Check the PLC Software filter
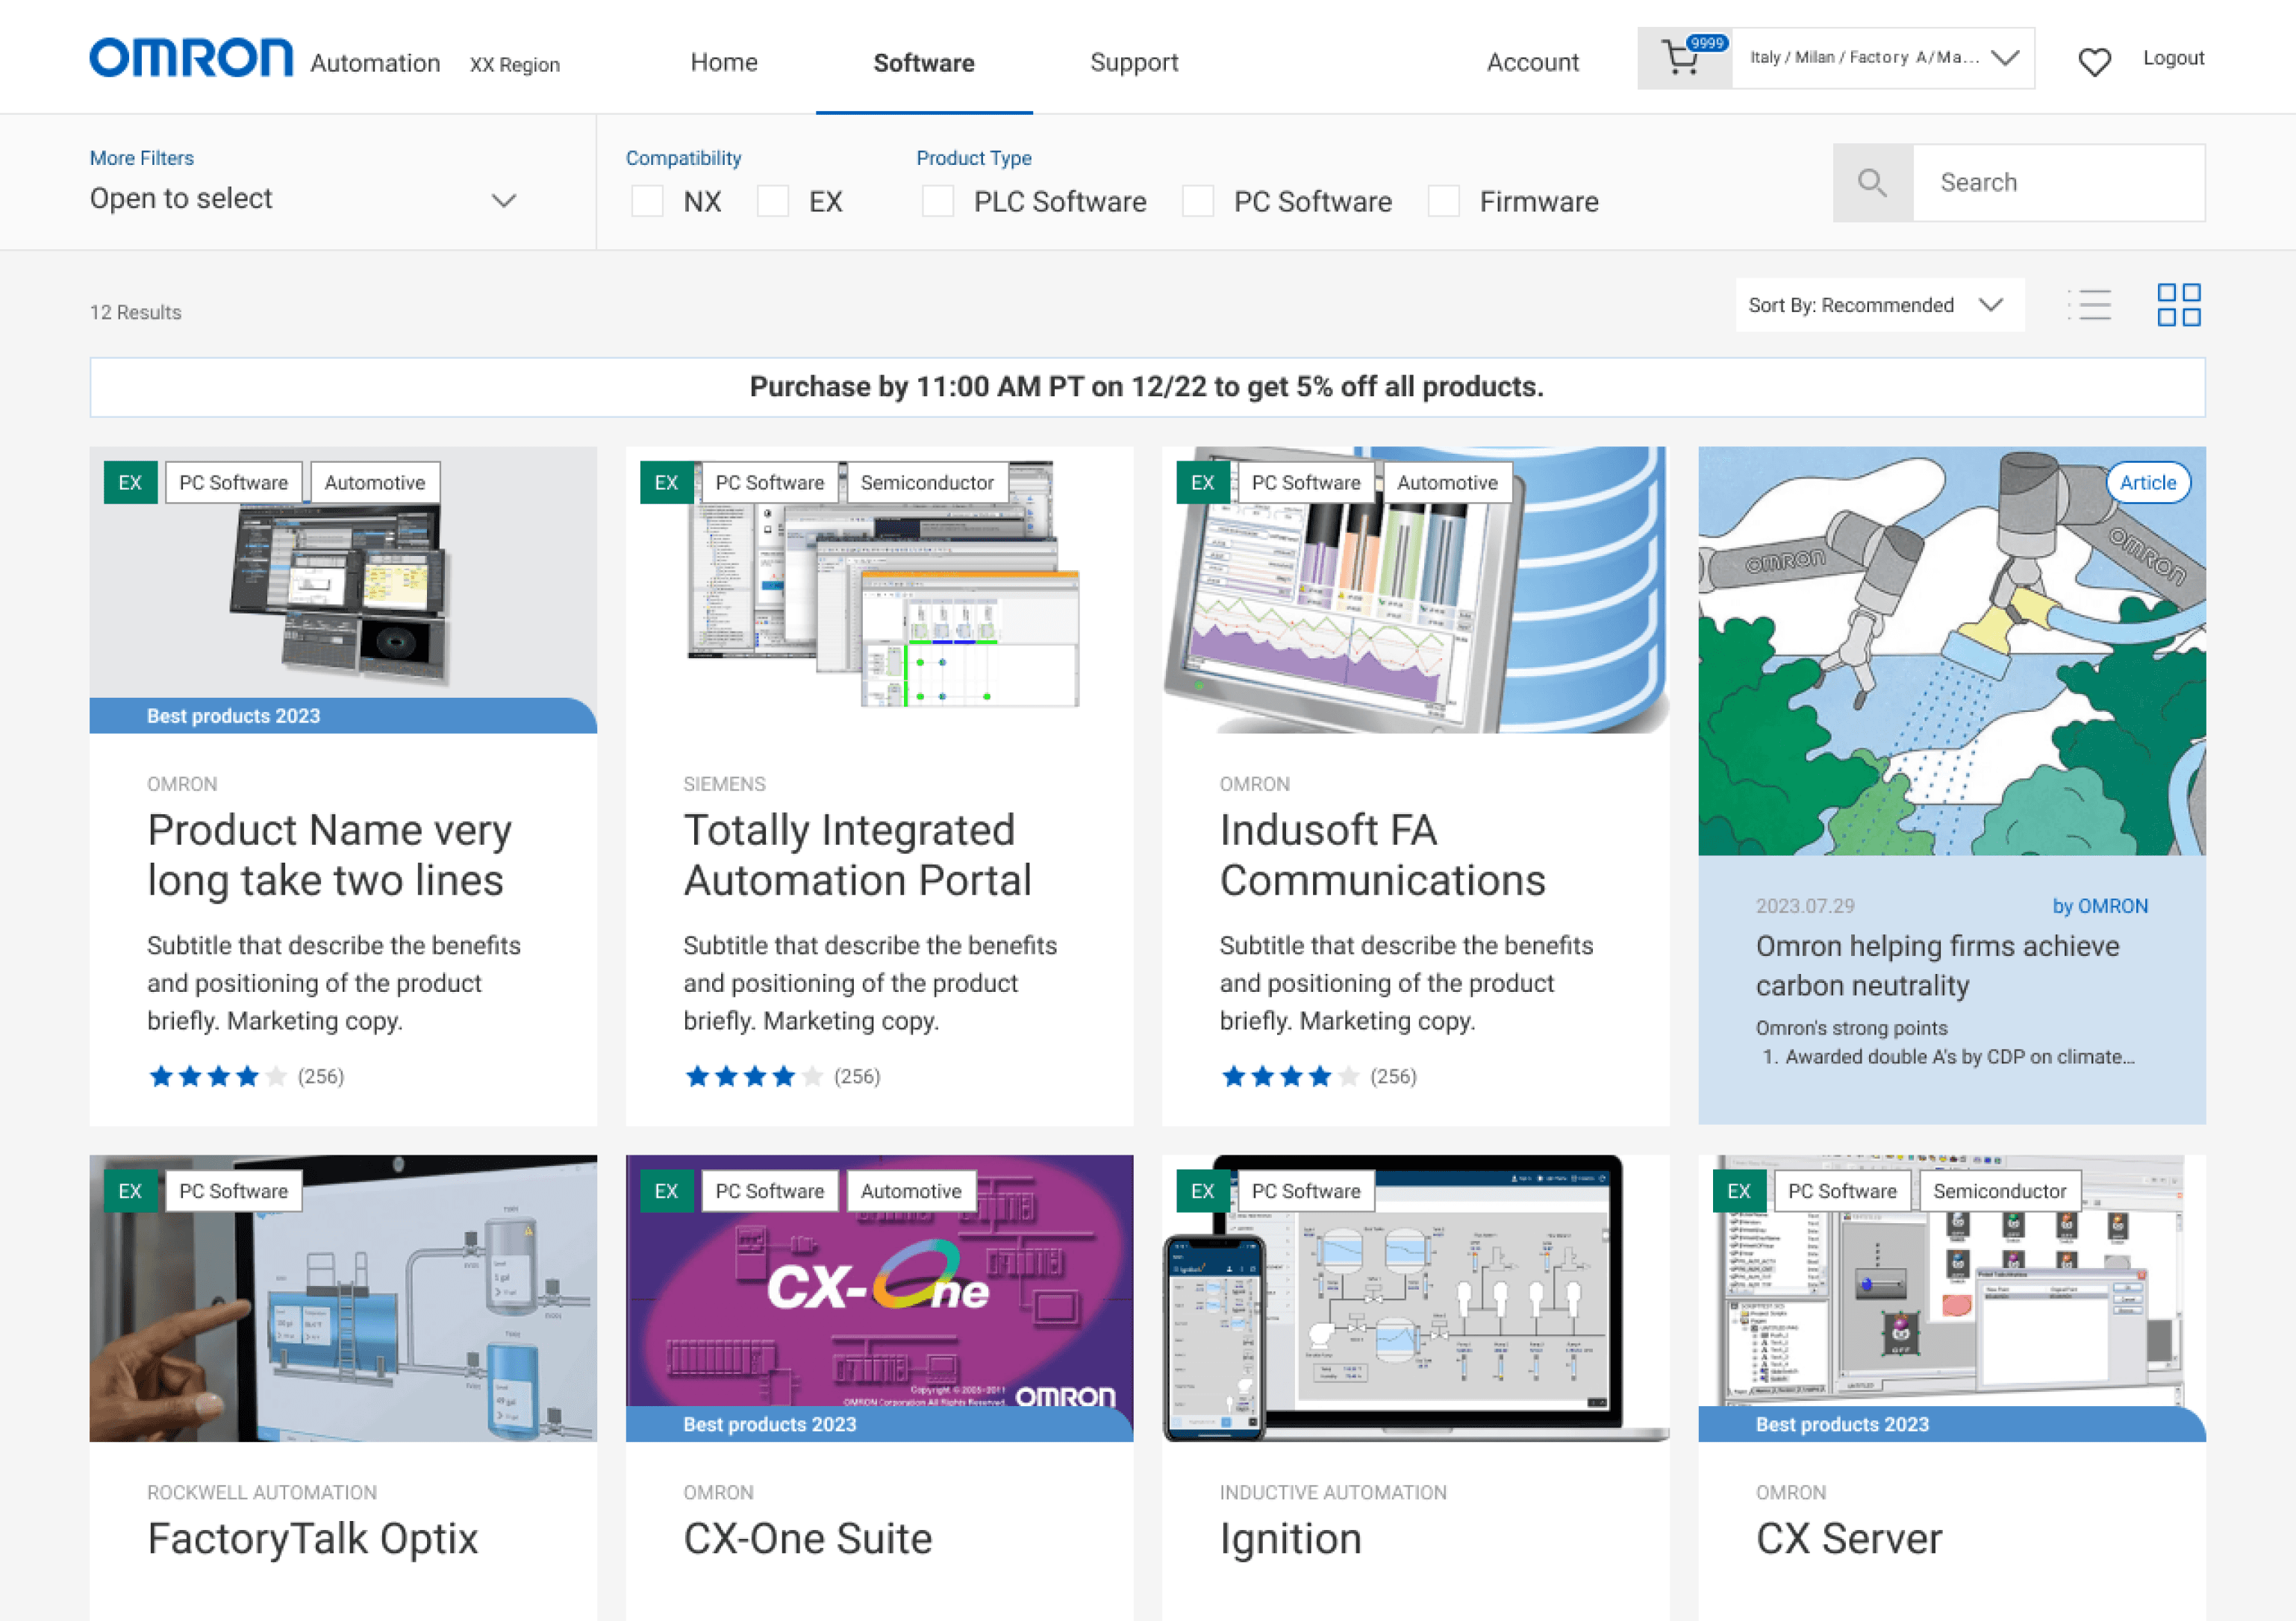 [x=938, y=201]
